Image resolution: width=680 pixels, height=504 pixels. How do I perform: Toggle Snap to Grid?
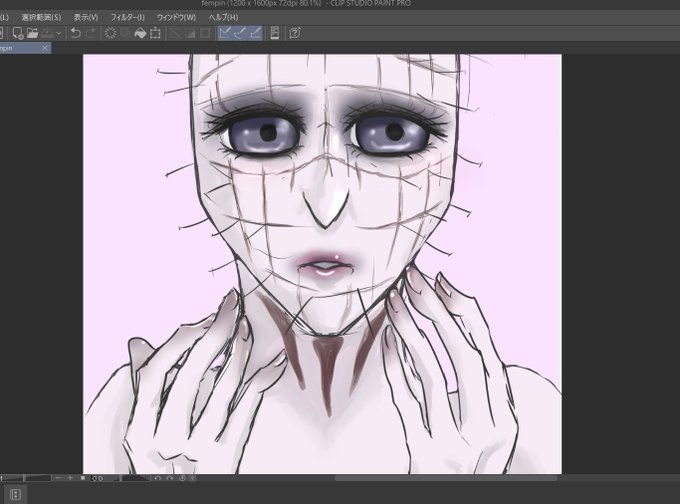[255, 33]
